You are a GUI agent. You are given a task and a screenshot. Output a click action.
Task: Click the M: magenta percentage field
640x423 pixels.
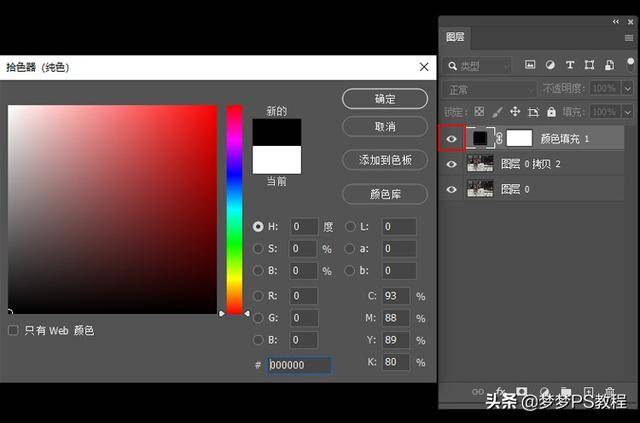[396, 318]
